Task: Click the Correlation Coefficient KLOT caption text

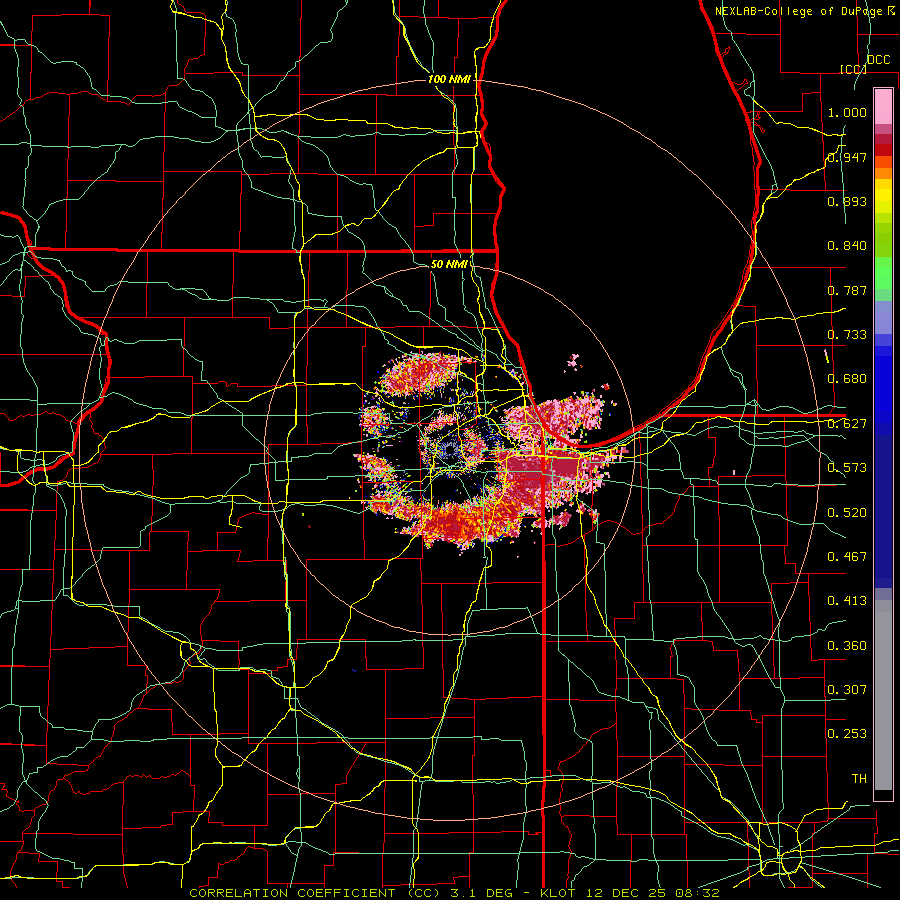Action: pos(454,893)
